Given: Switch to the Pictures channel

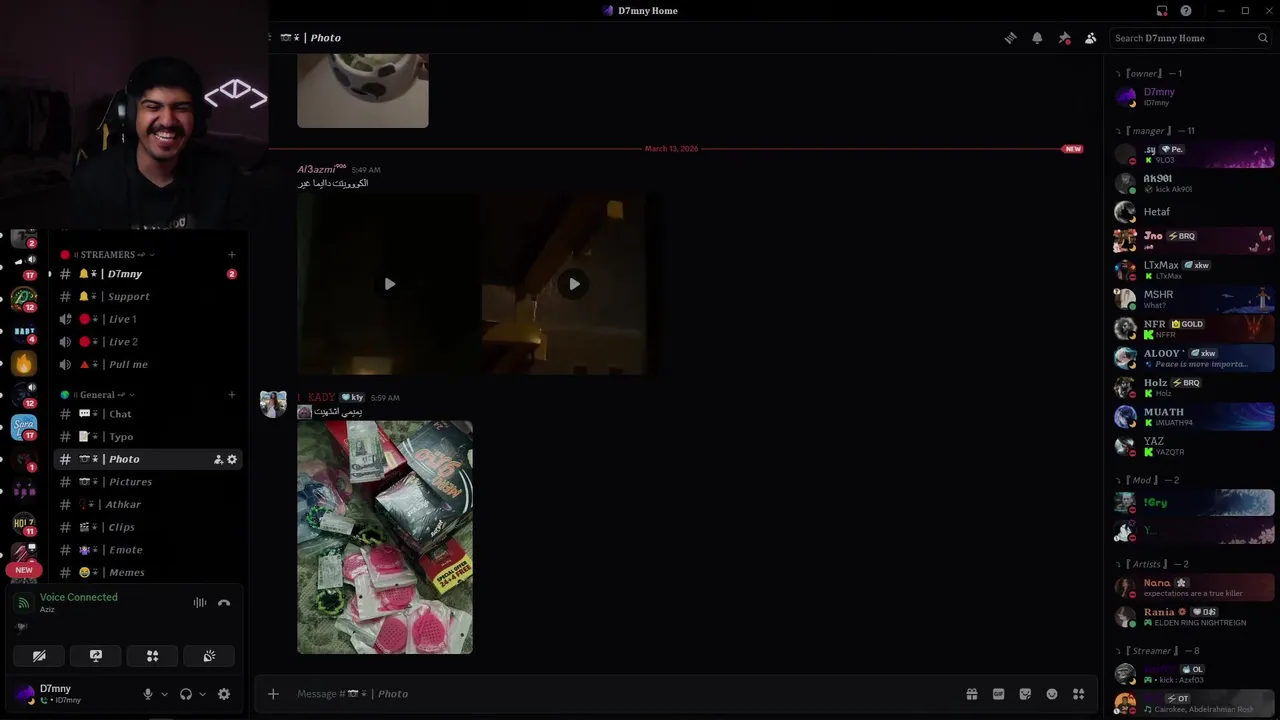Looking at the screenshot, I should (148, 482).
